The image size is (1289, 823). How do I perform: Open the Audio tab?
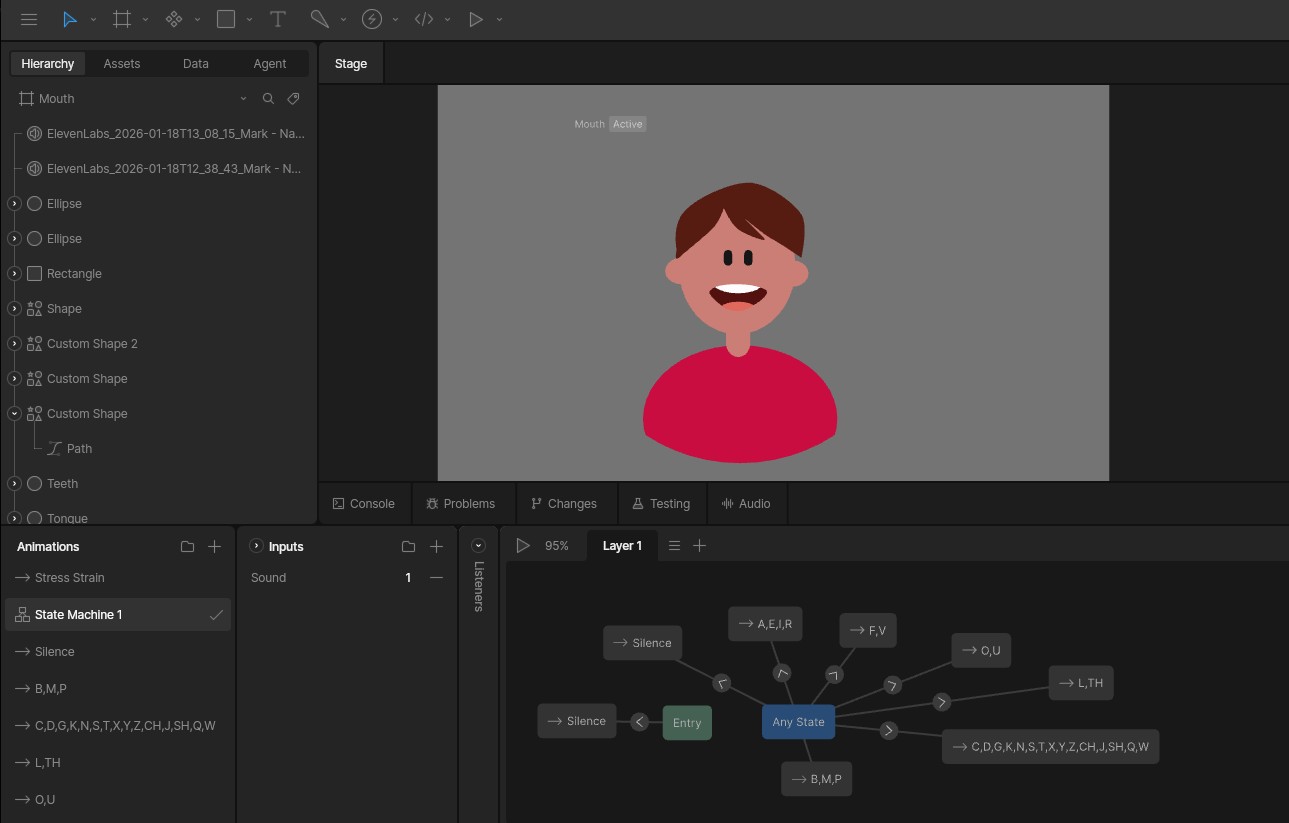pyautogui.click(x=746, y=504)
